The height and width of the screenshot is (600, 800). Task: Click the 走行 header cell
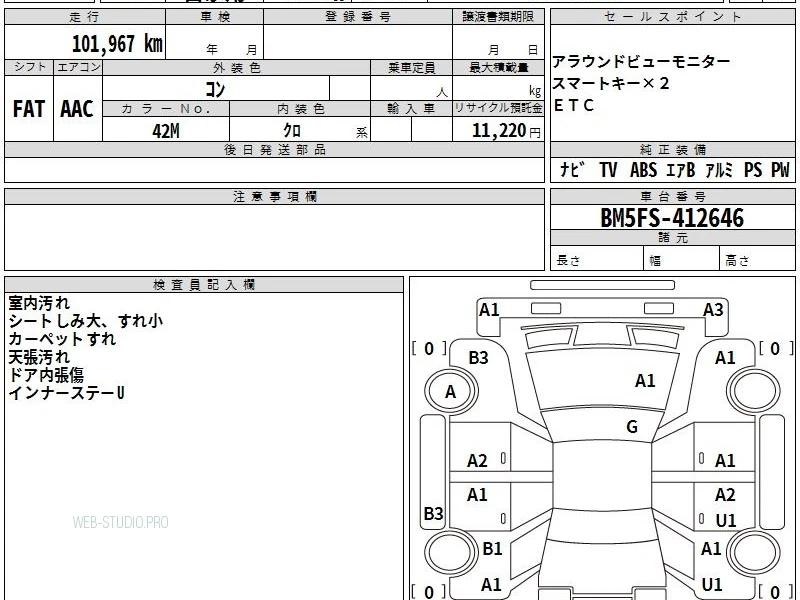pyautogui.click(x=85, y=17)
